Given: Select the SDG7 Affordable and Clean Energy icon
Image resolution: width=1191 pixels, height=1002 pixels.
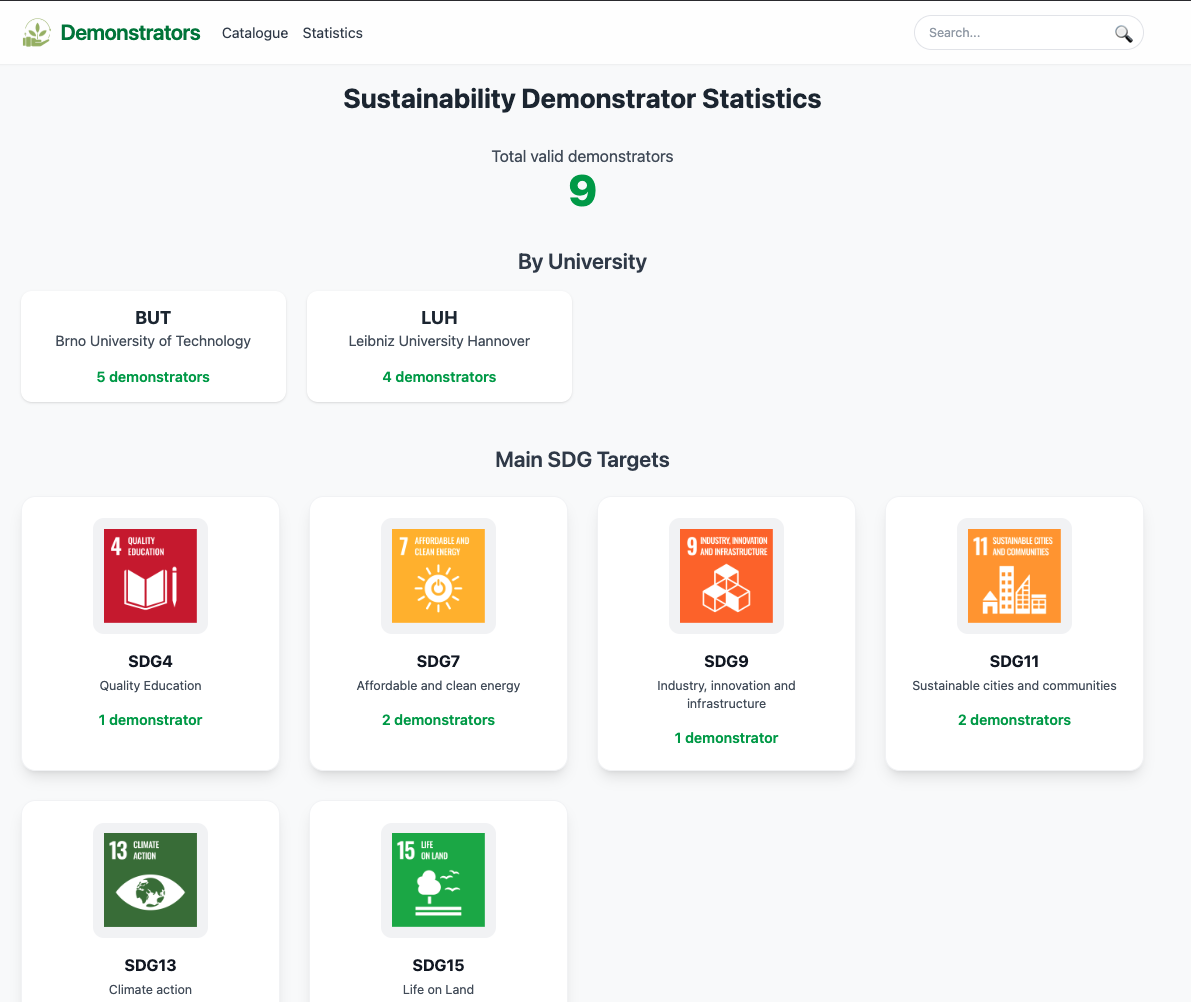Looking at the screenshot, I should [438, 576].
